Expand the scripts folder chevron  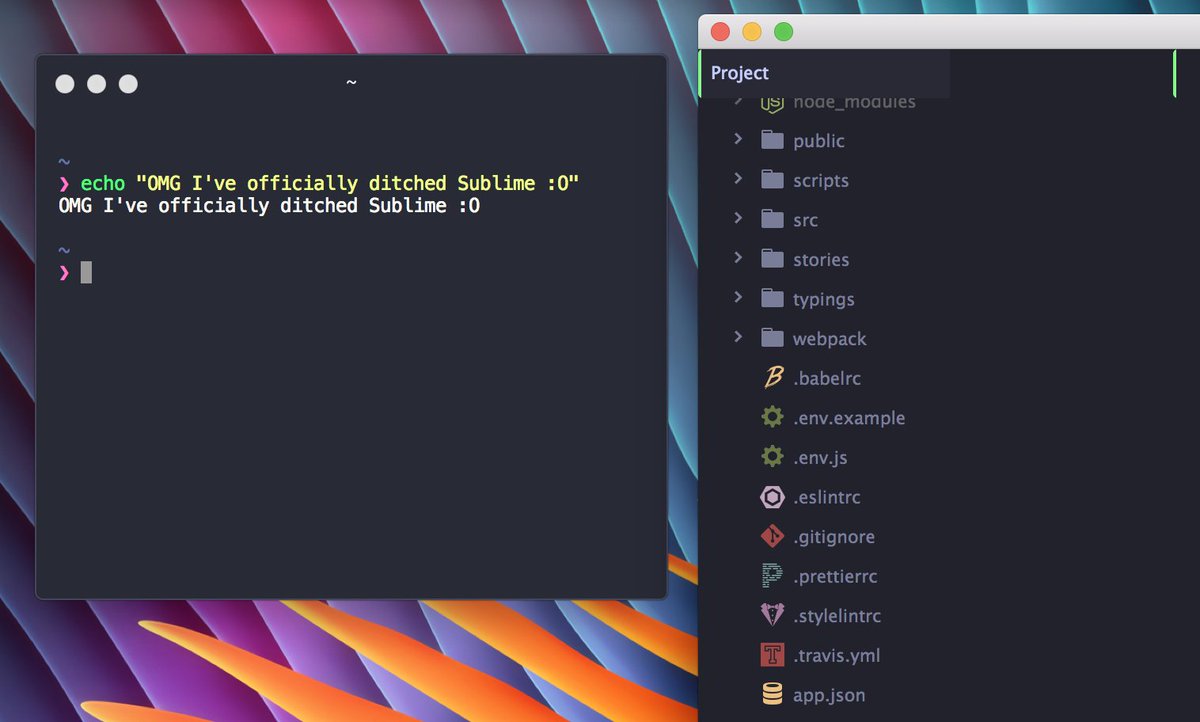point(738,179)
